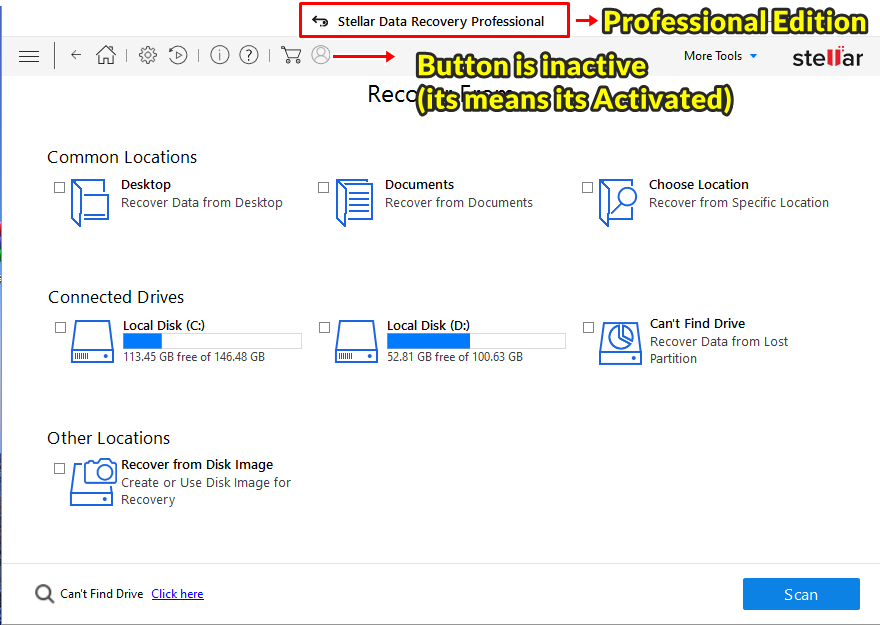Check the Documents checkbox
The width and height of the screenshot is (880, 625).
point(323,187)
